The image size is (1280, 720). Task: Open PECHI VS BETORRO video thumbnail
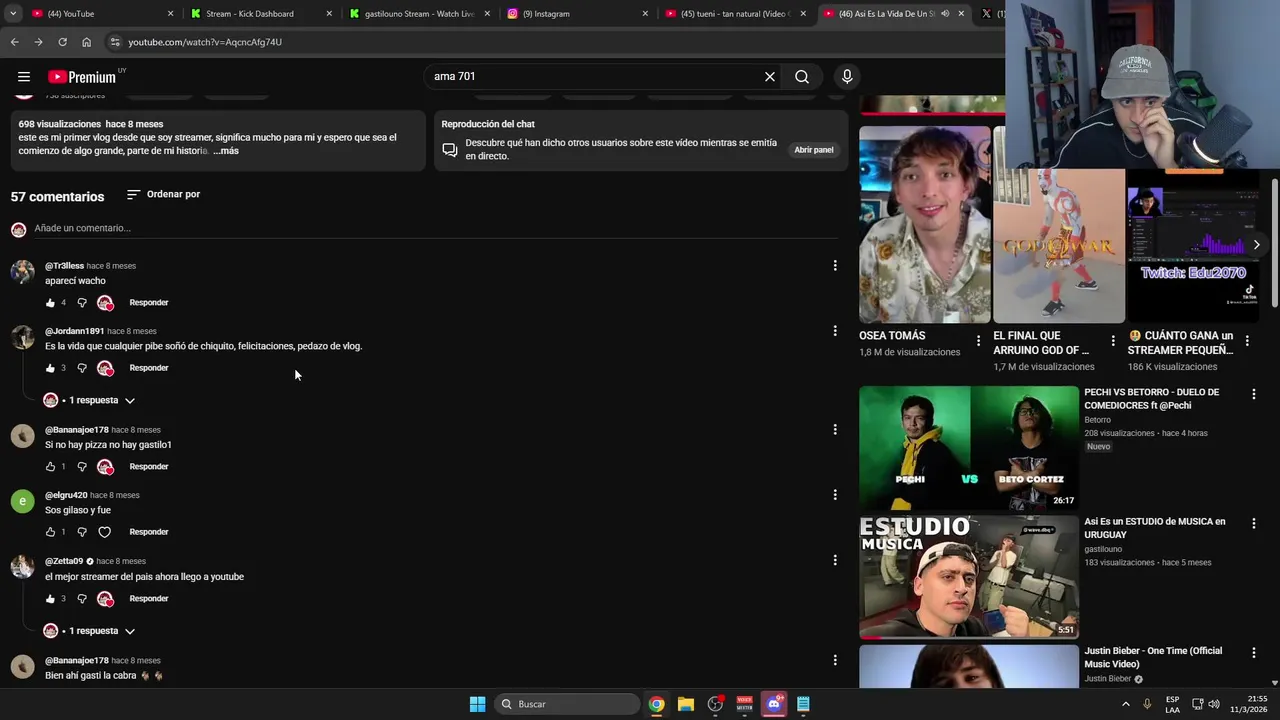(x=969, y=448)
